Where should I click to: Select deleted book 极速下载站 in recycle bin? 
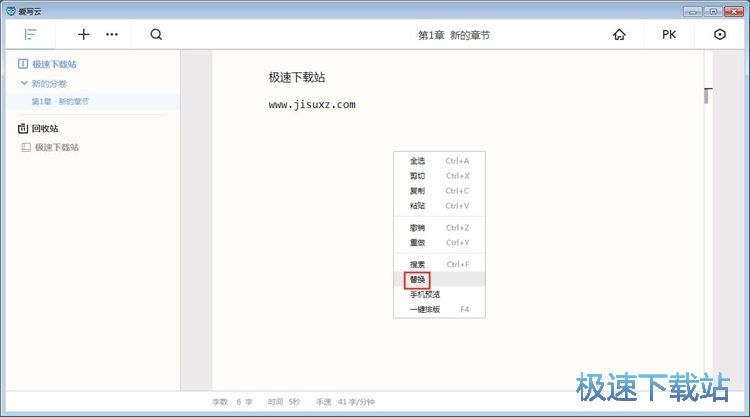[x=56, y=147]
